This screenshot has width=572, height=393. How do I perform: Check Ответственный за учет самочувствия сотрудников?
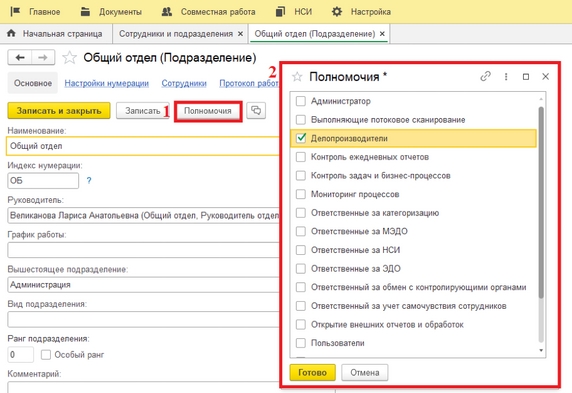(301, 306)
